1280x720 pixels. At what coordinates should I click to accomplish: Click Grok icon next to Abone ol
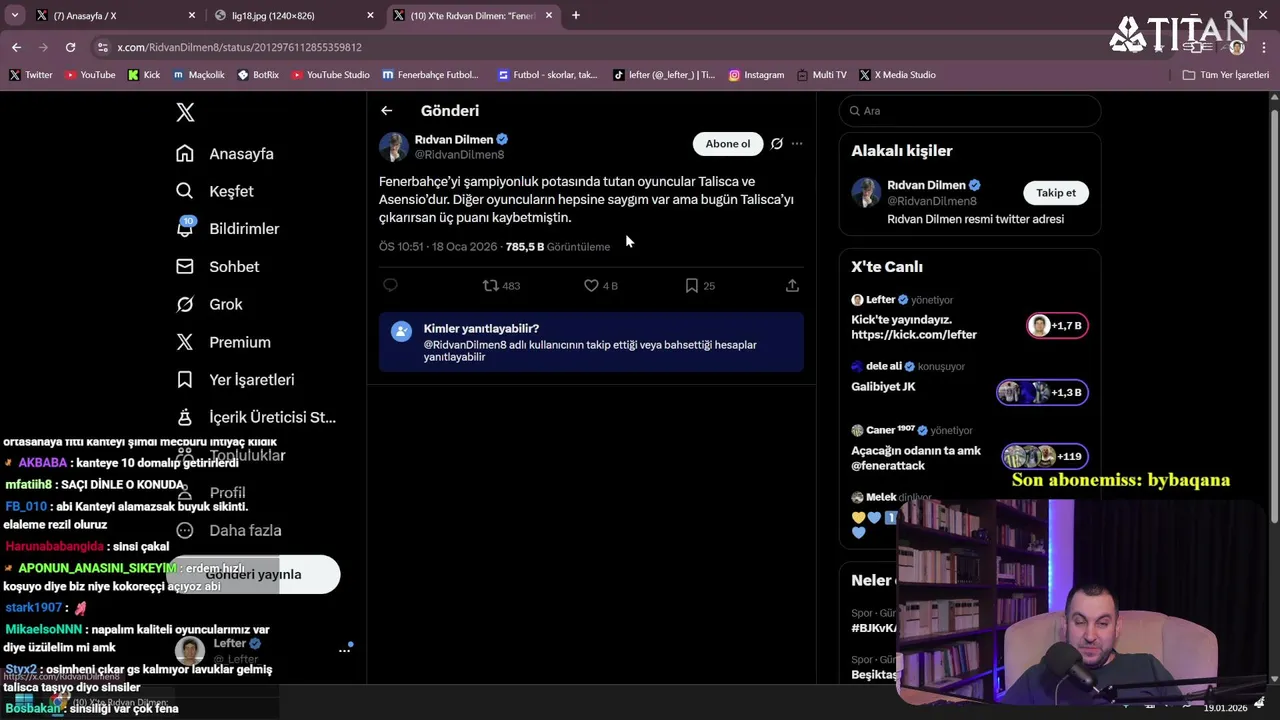[777, 144]
